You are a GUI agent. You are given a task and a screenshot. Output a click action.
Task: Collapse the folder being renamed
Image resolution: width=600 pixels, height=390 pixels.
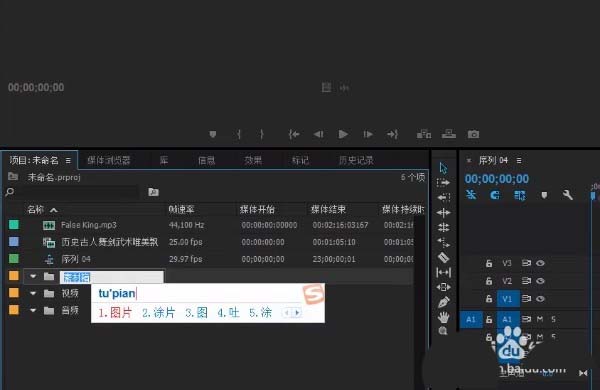[33, 276]
